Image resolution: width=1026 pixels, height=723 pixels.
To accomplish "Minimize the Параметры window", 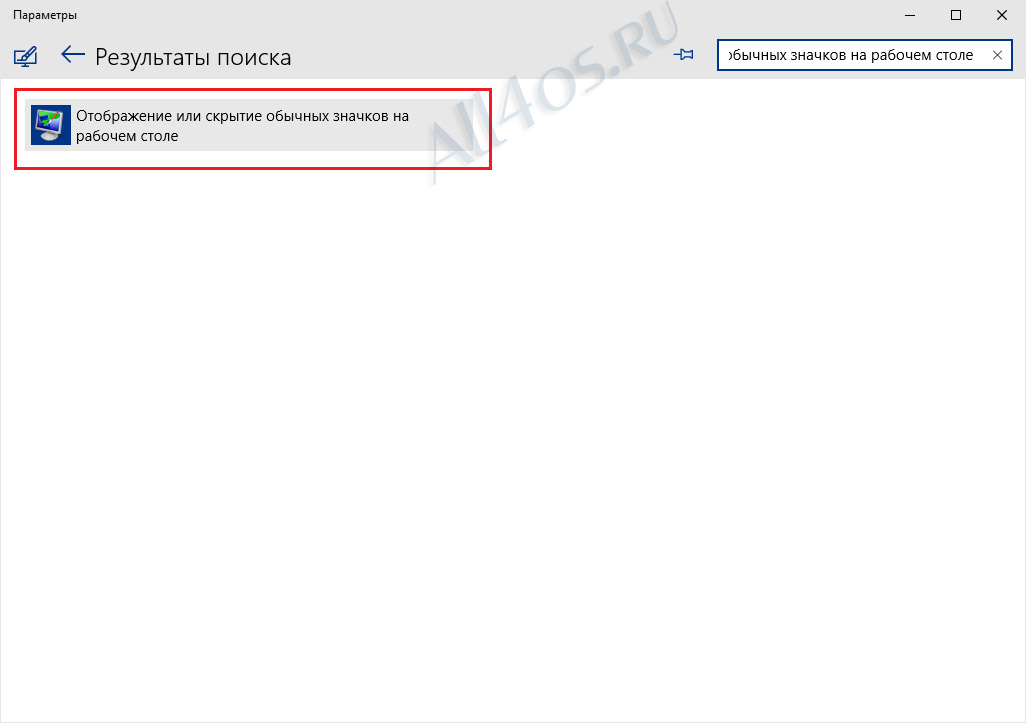I will pos(910,15).
